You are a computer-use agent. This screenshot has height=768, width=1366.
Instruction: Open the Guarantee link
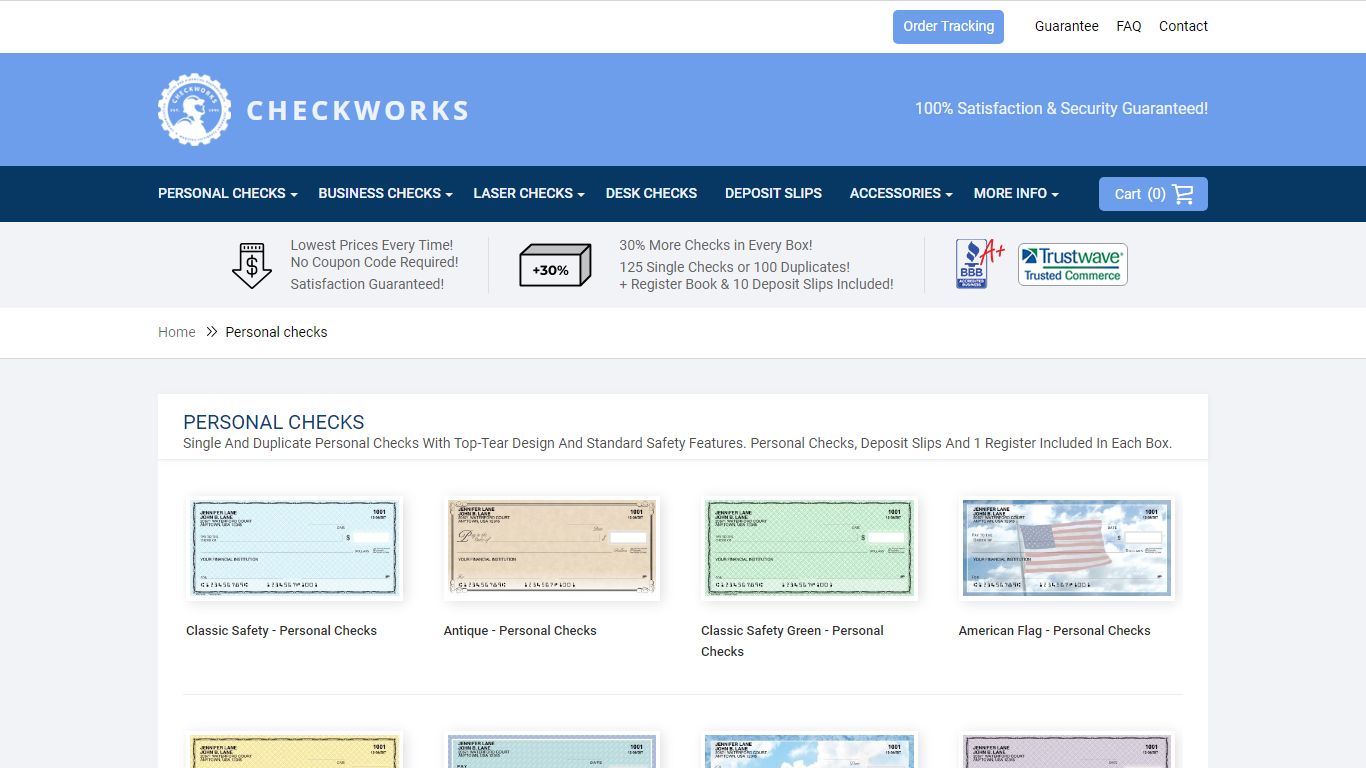[1066, 27]
